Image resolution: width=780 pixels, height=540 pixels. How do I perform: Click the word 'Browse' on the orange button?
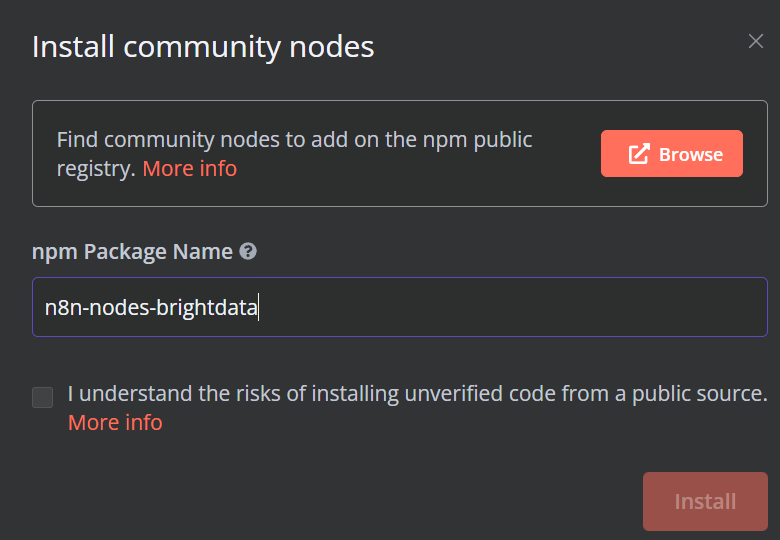pyautogui.click(x=690, y=154)
